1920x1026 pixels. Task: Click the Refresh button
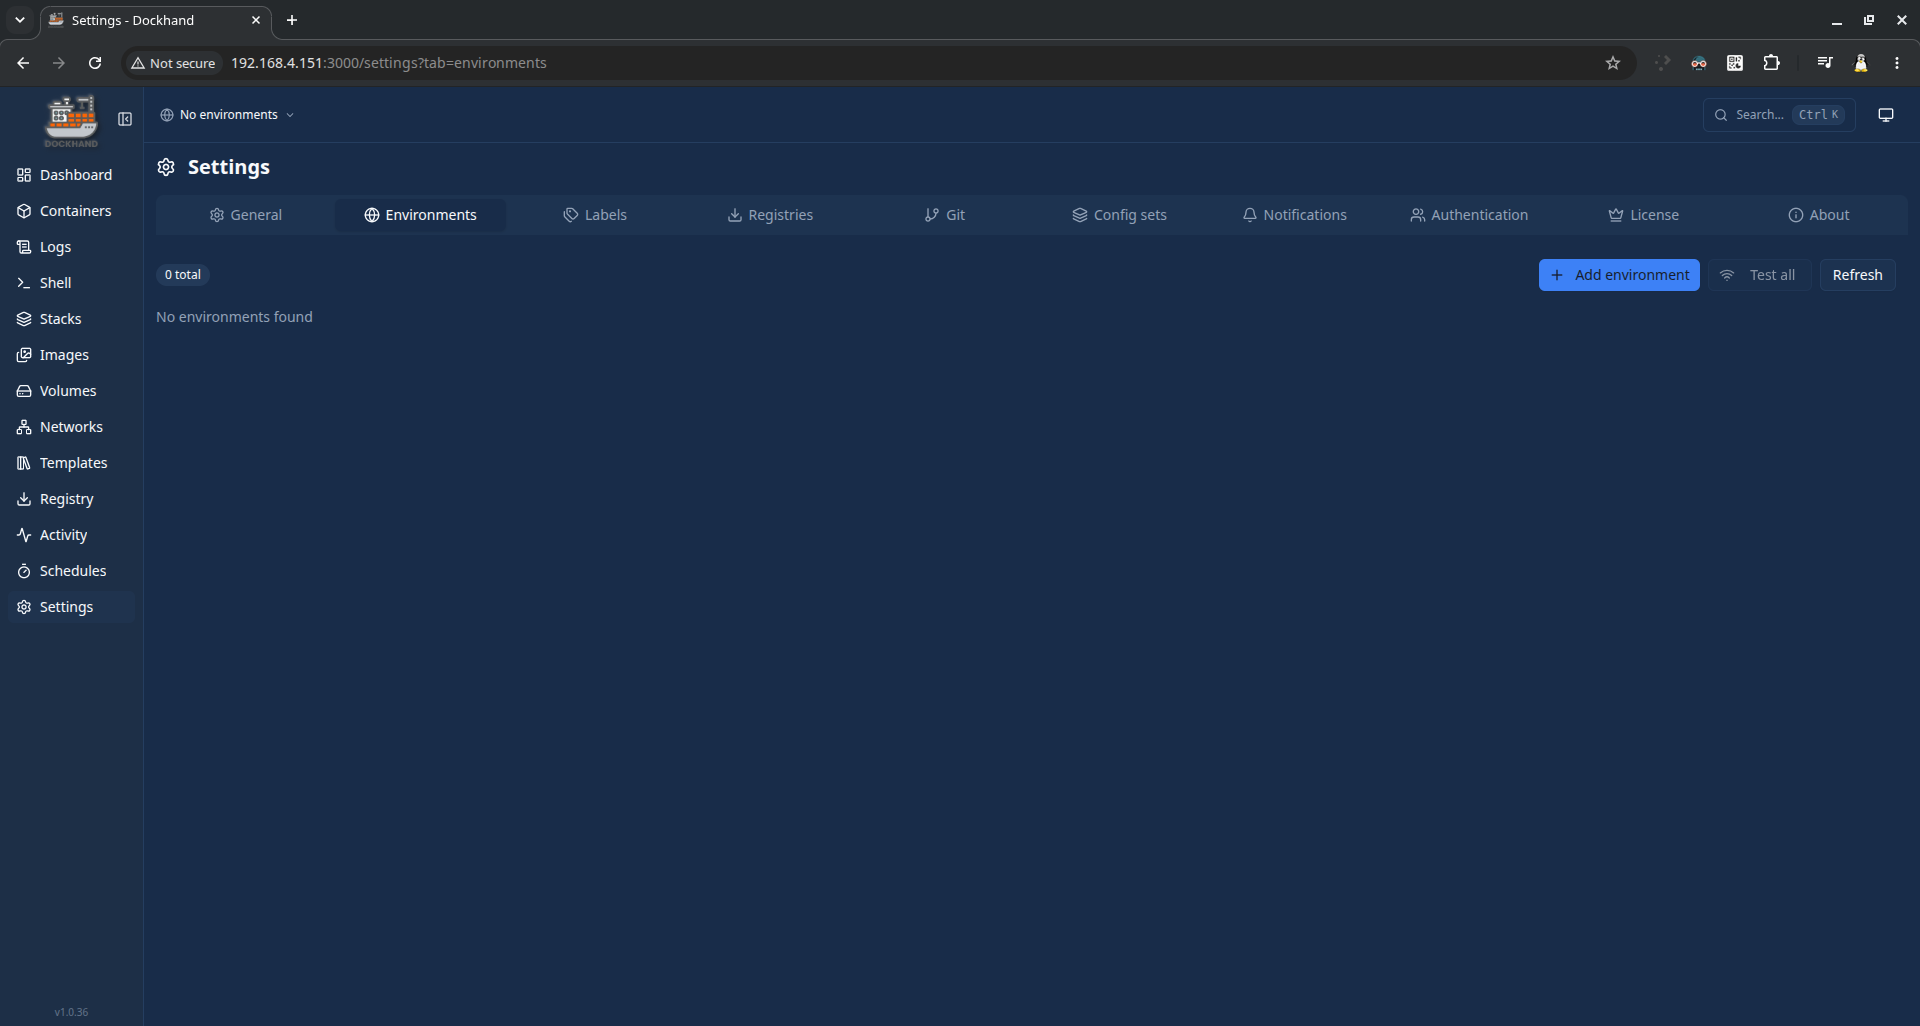point(1857,275)
